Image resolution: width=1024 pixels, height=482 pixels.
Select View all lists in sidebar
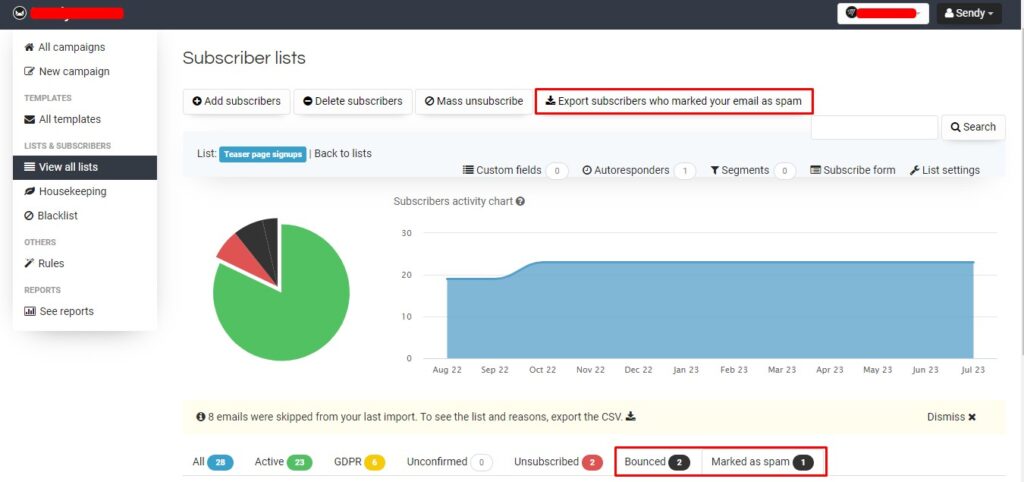pyautogui.click(x=85, y=167)
